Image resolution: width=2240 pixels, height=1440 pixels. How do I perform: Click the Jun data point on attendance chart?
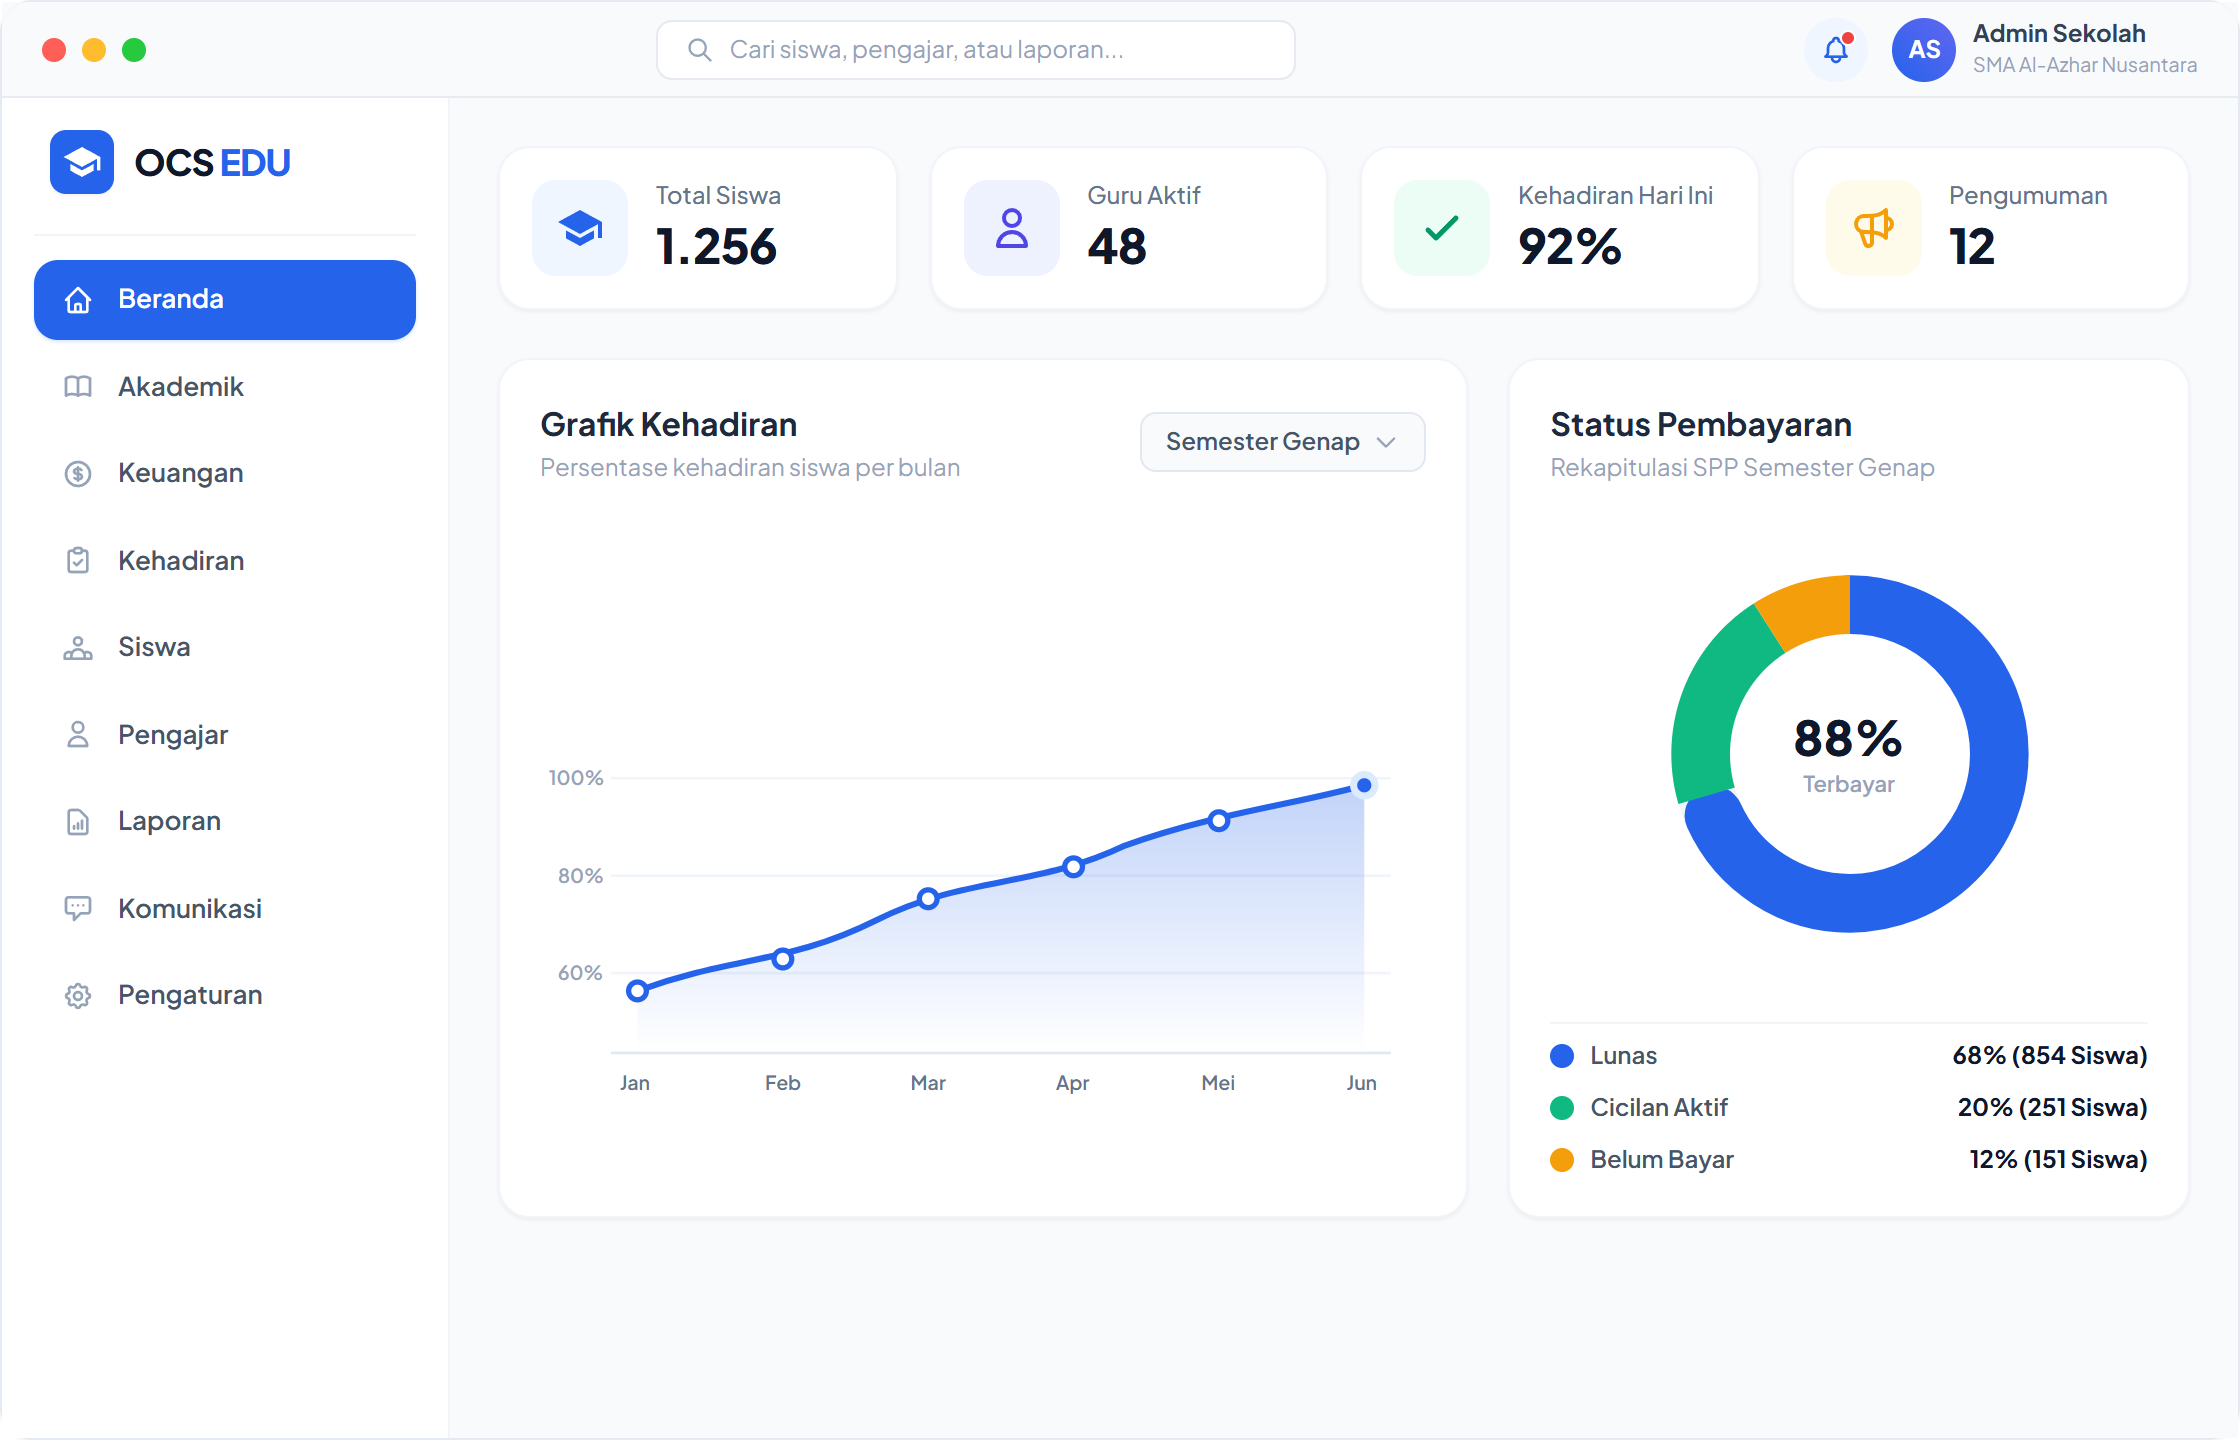(1364, 786)
